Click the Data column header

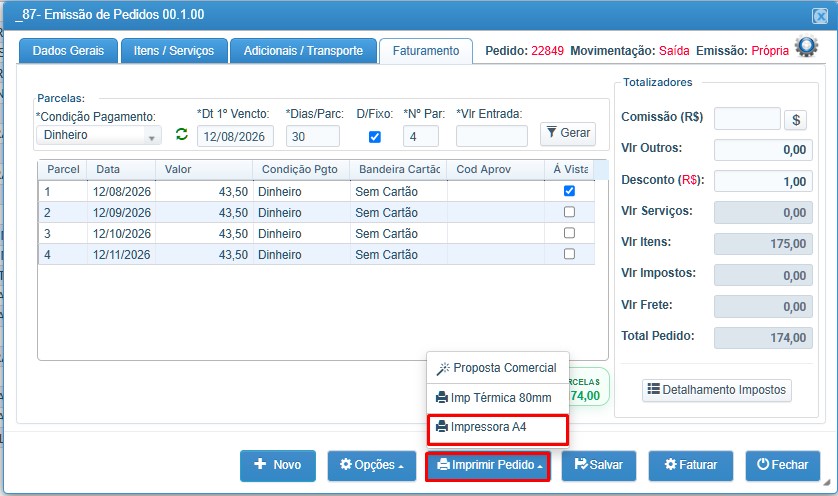pos(121,169)
